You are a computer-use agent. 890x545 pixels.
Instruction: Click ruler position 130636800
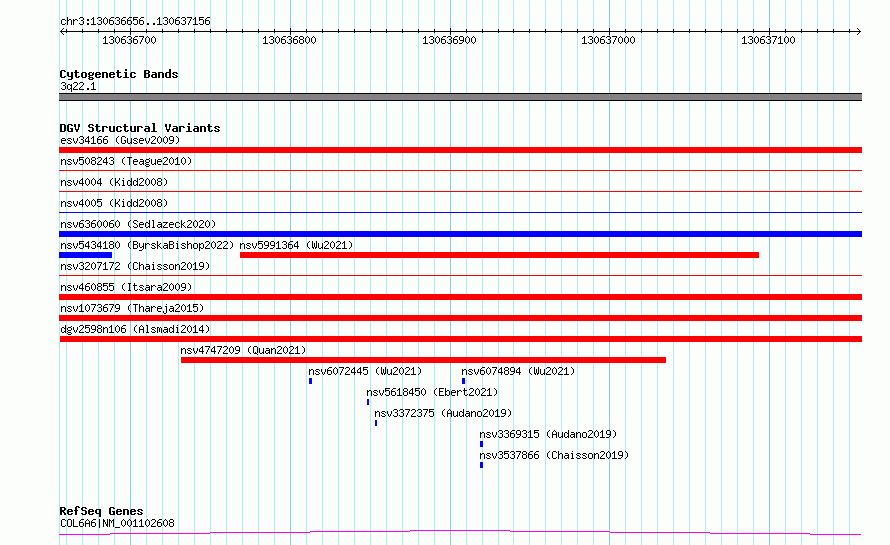289,40
